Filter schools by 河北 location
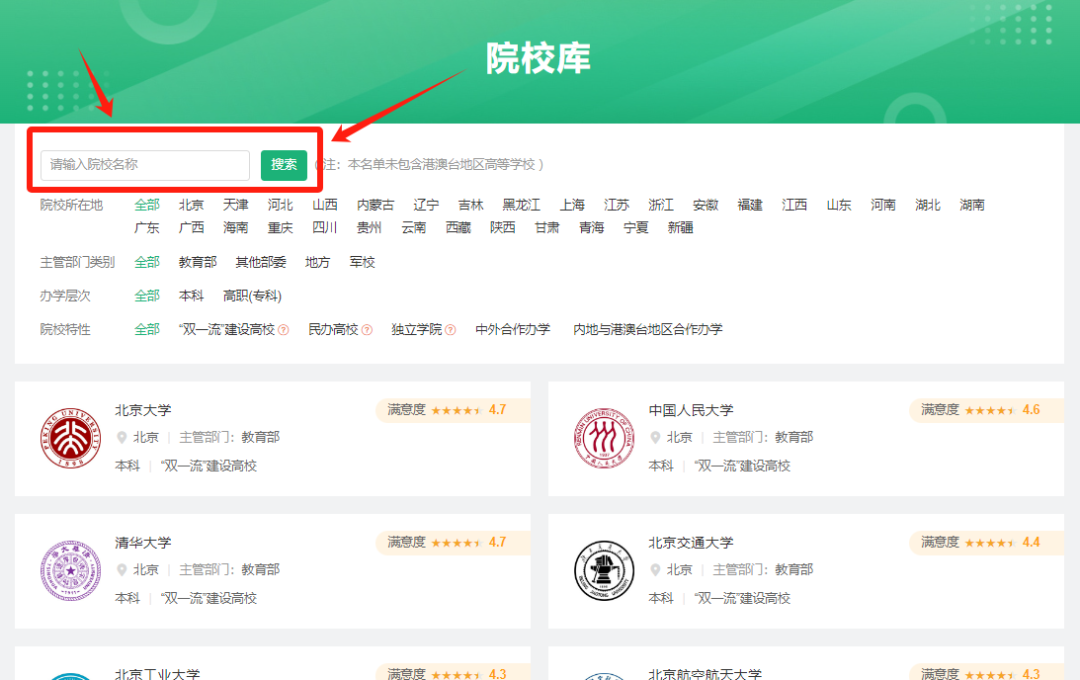 (x=280, y=205)
